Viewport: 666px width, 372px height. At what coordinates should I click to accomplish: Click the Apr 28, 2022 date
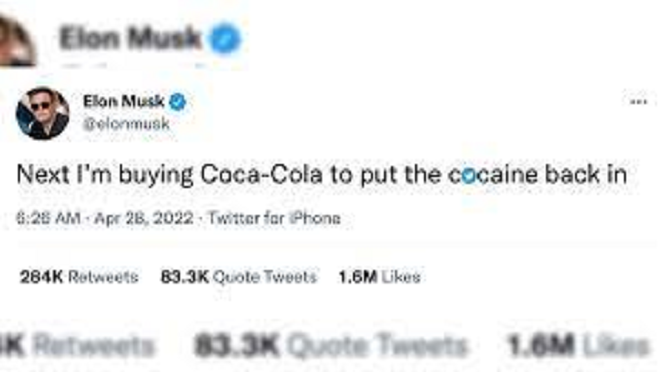point(144,218)
